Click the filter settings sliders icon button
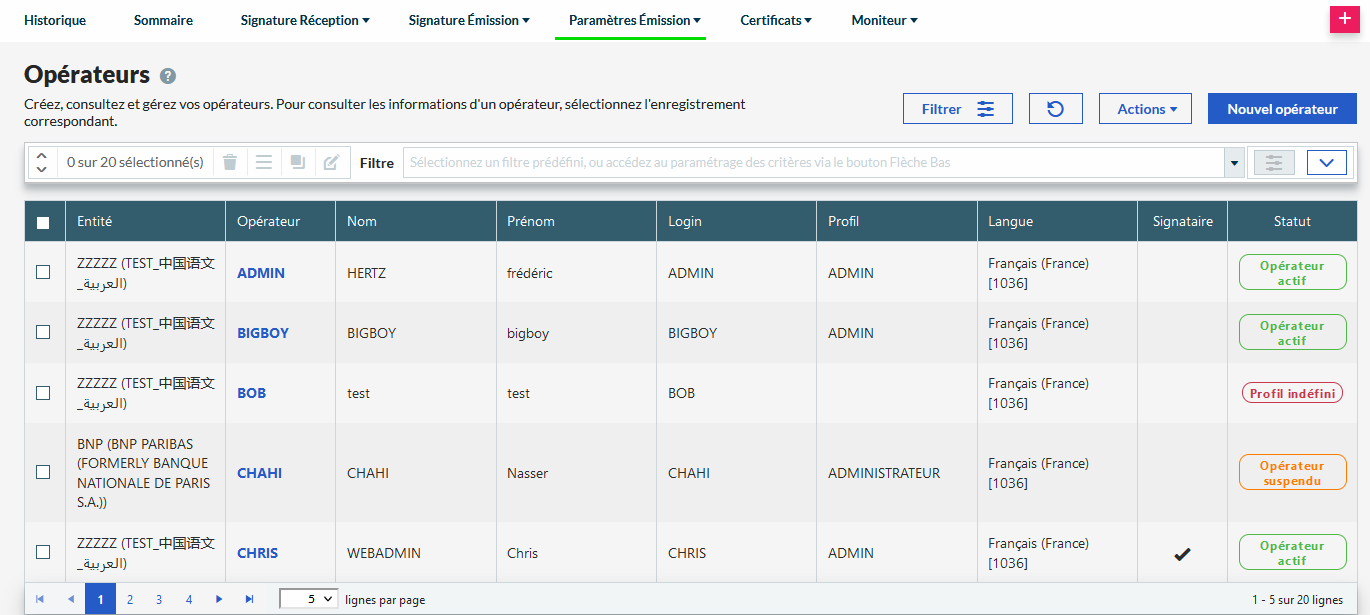 point(1273,162)
